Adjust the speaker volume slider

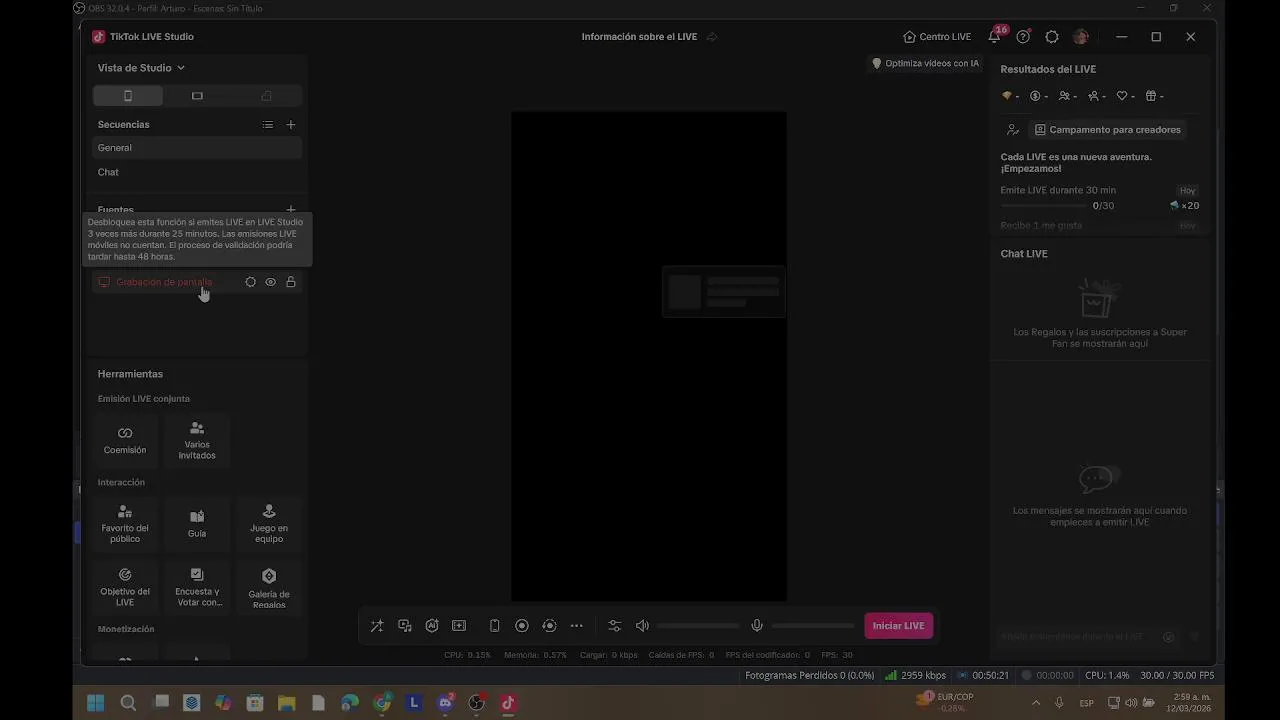(x=698, y=626)
